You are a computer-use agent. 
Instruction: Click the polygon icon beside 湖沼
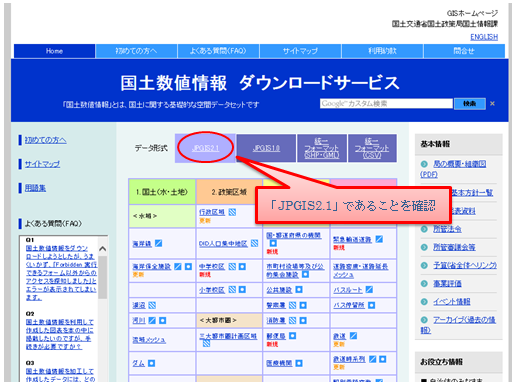pyautogui.click(x=152, y=305)
